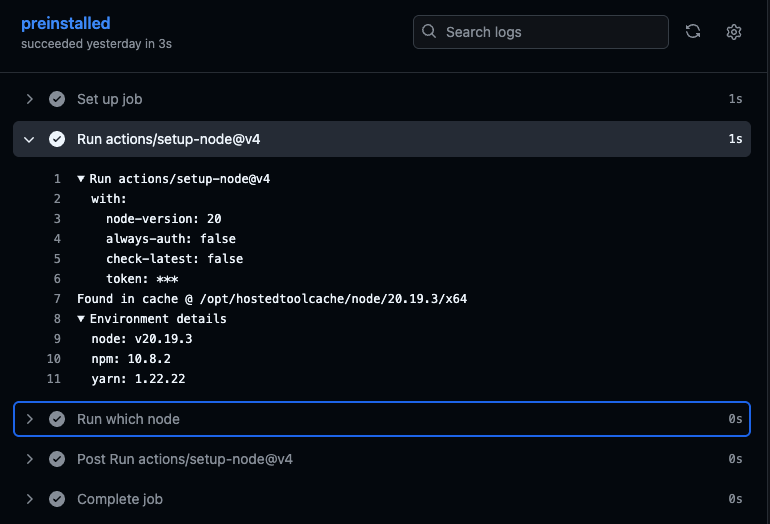Focus the Search logs input field
This screenshot has height=524, width=770.
[541, 32]
